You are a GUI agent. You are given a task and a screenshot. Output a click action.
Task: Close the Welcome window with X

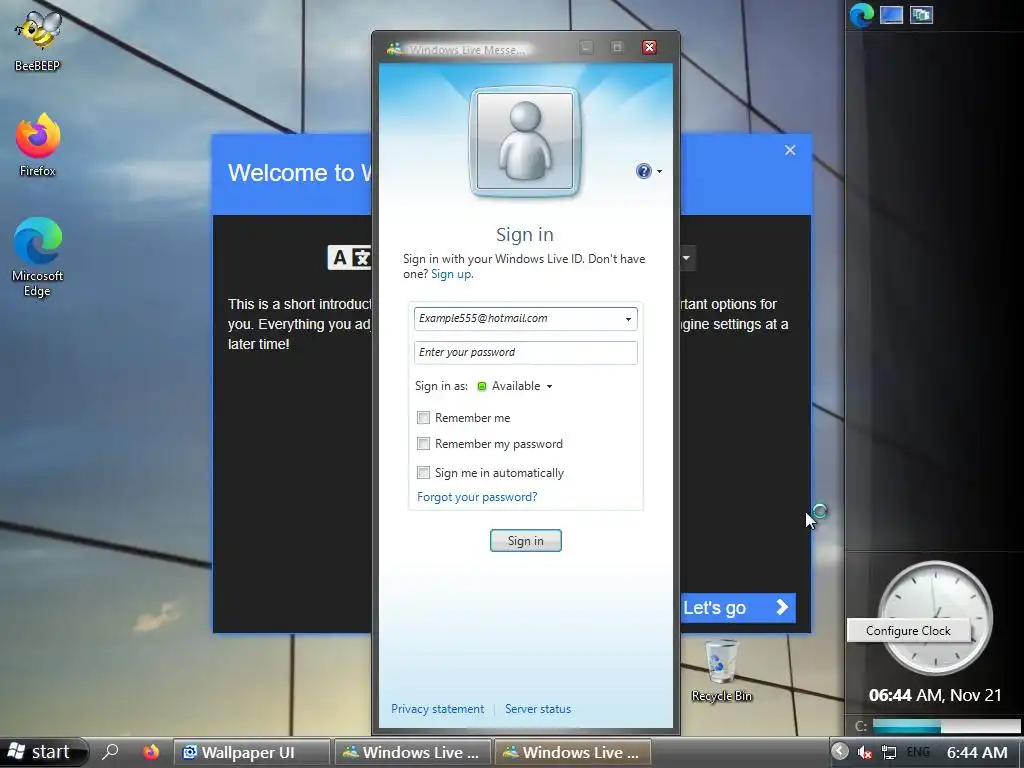pos(790,150)
